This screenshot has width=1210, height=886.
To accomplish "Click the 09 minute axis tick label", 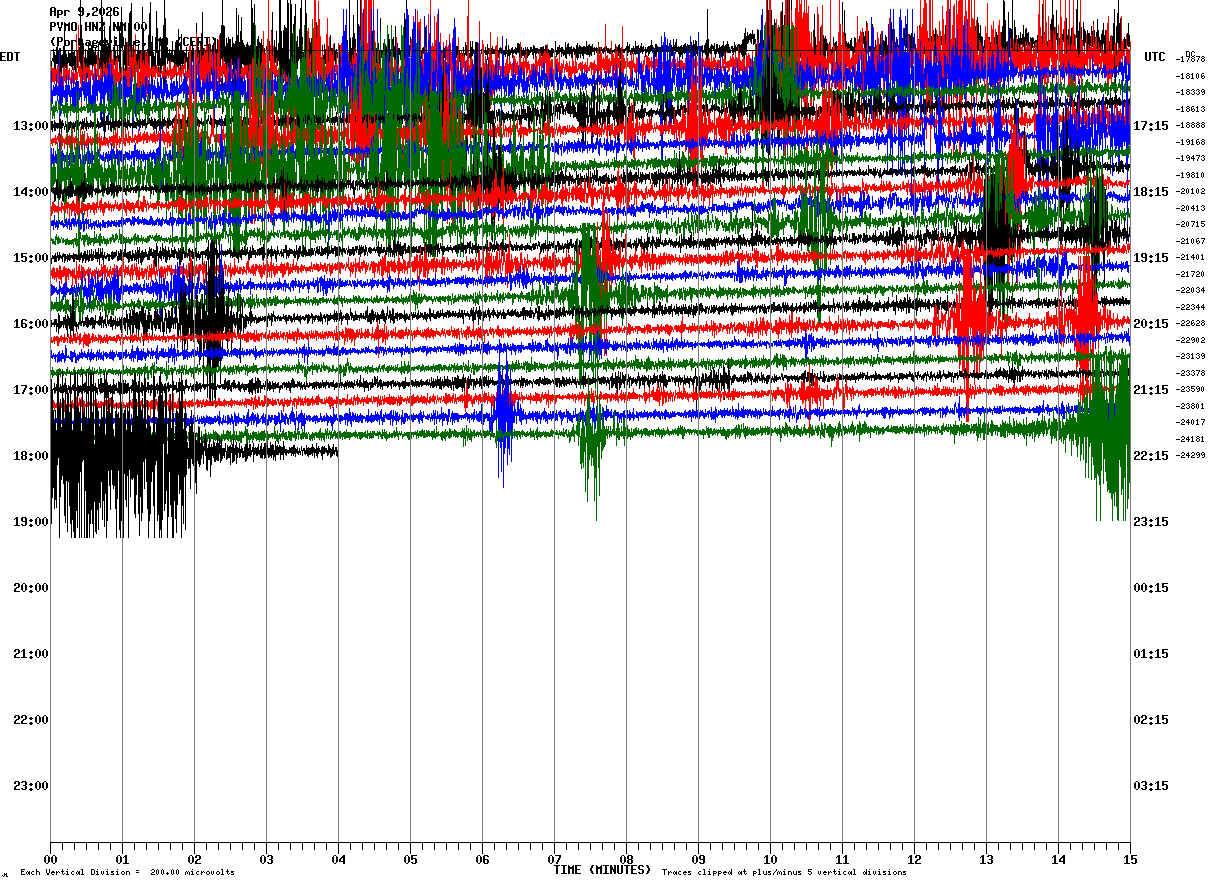I will (698, 859).
